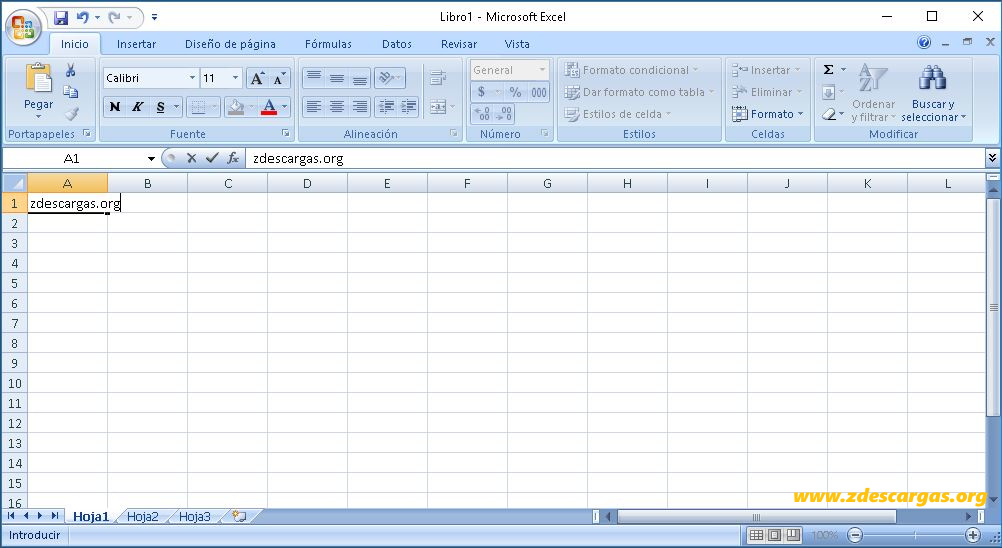Align text to middle of cell
This screenshot has height=548, width=1002.
click(x=337, y=78)
